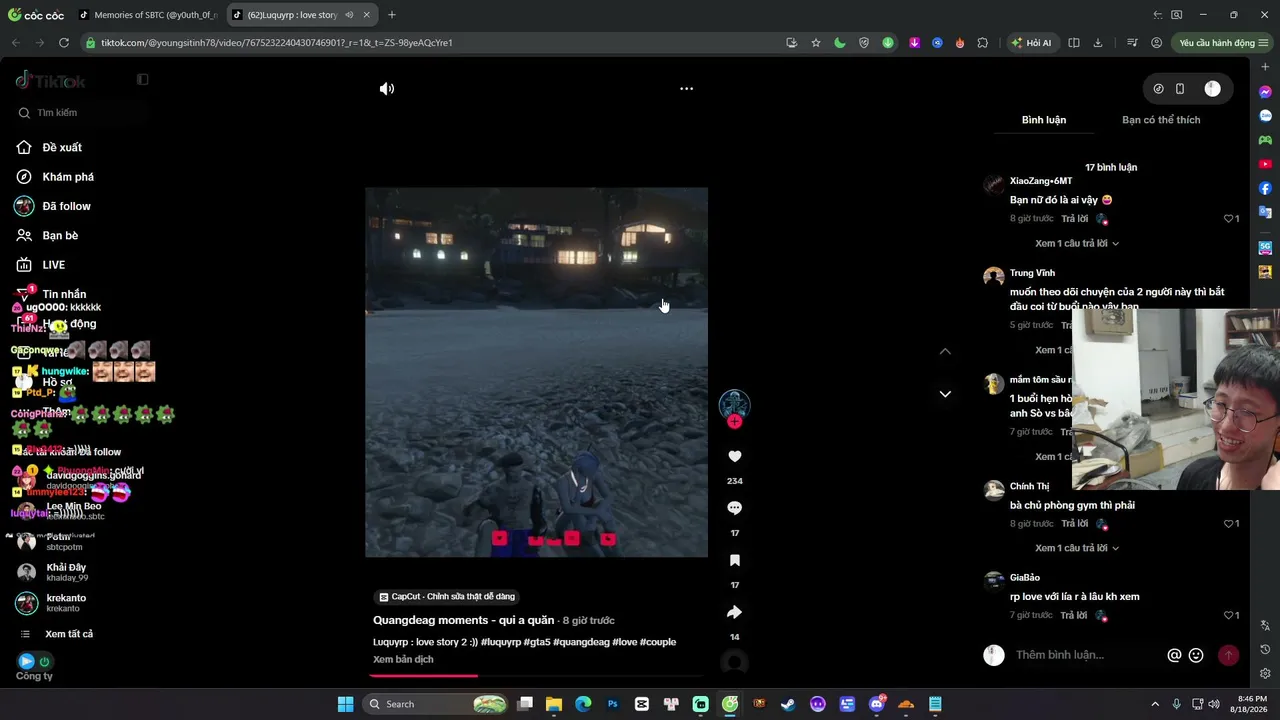
Task: Post comment with the red arrow button
Action: tap(1228, 656)
